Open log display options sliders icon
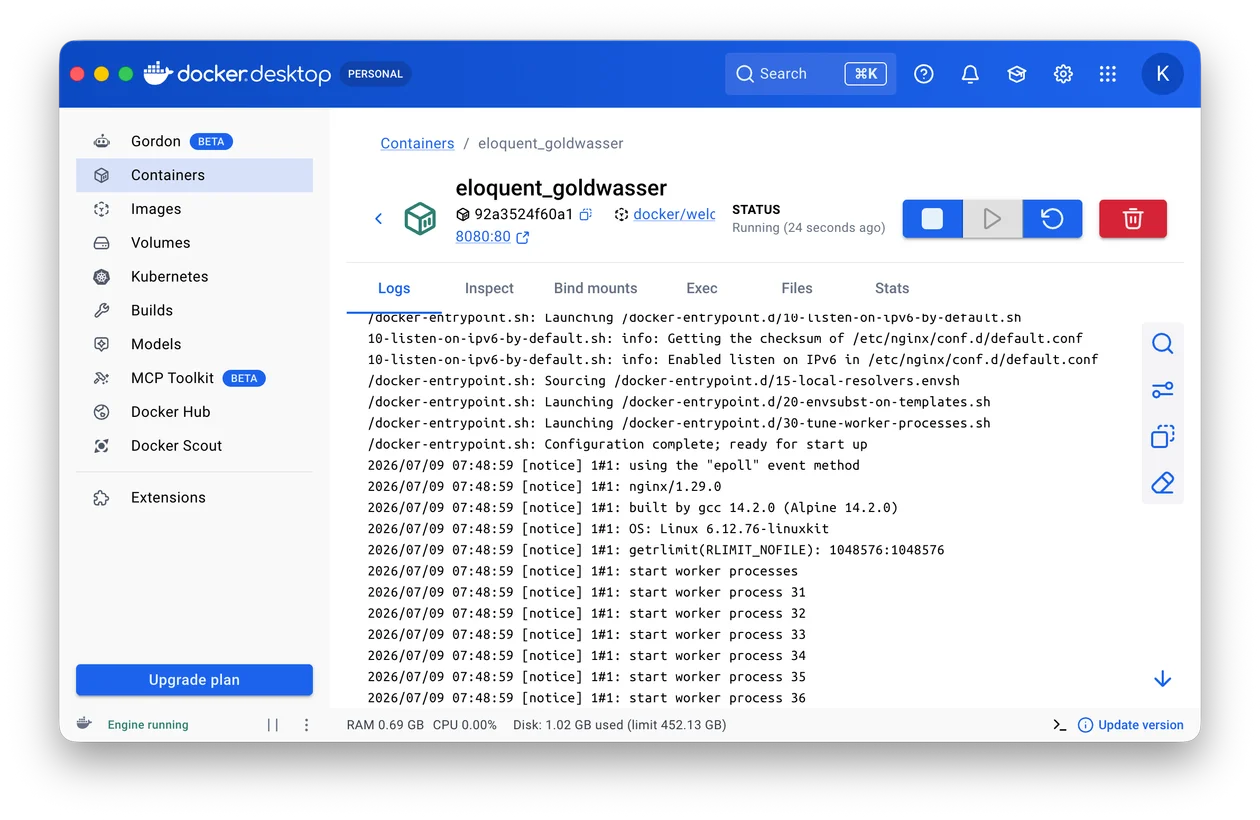 (1162, 390)
